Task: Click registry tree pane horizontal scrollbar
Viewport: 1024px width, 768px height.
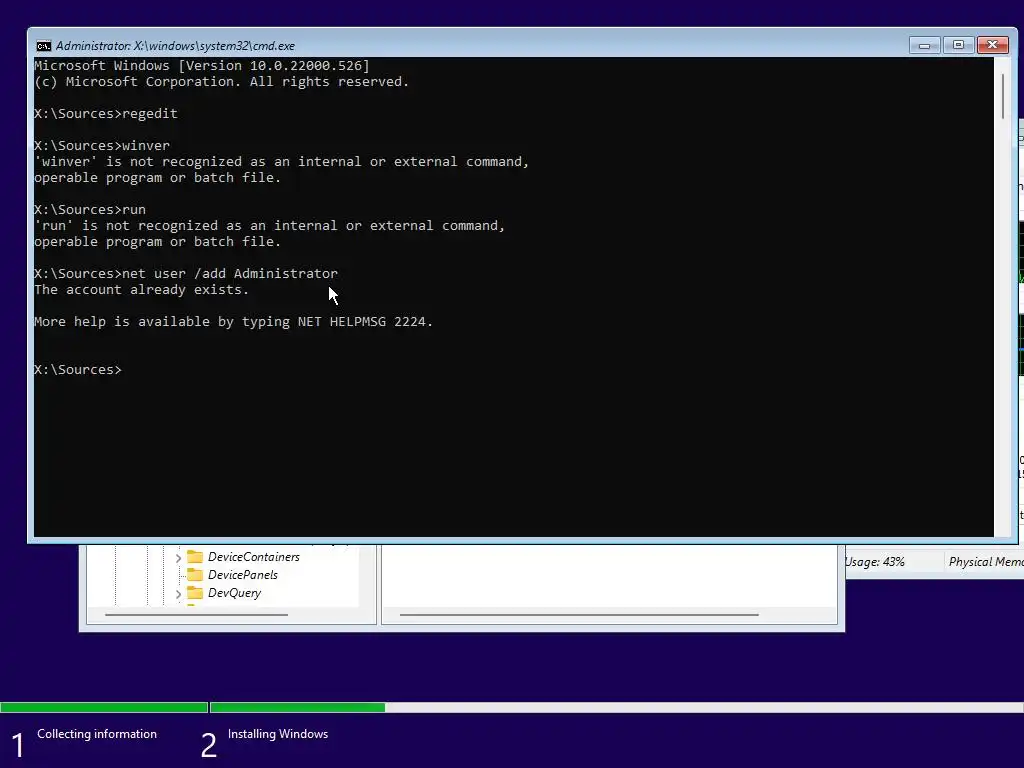Action: tap(196, 615)
